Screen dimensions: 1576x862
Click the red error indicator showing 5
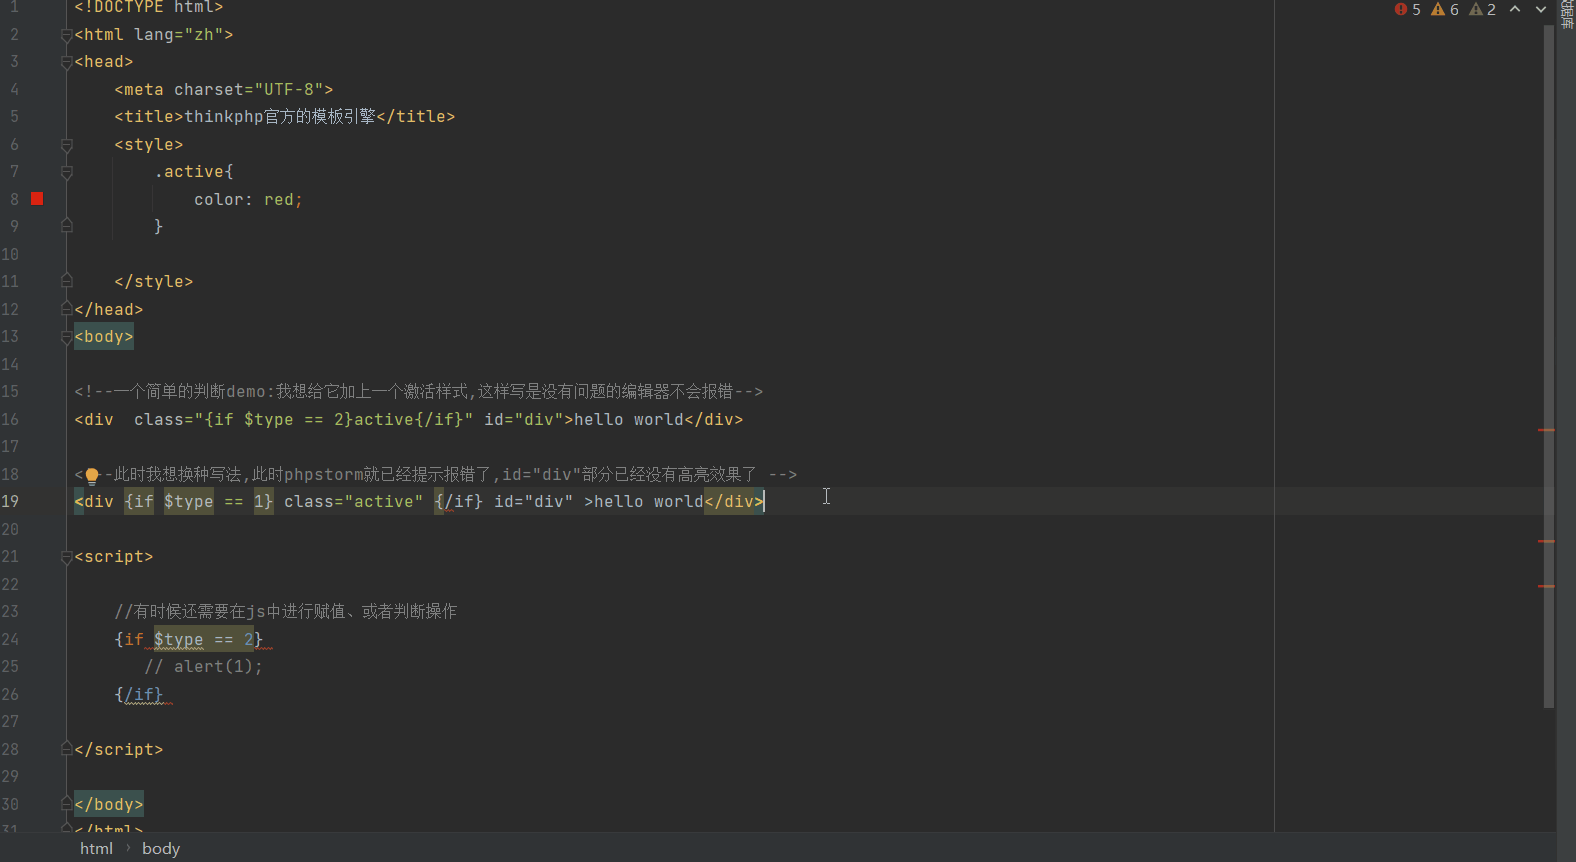click(x=1407, y=9)
